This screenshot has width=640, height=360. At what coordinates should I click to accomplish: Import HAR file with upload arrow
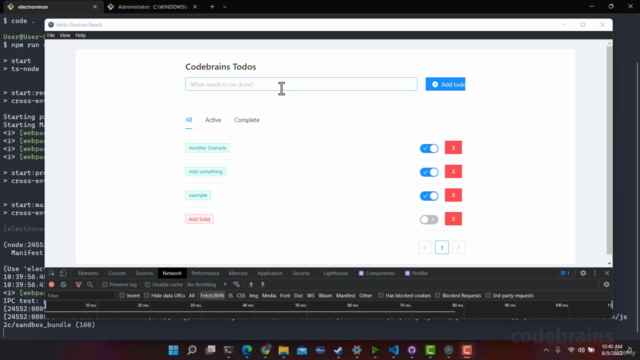coord(251,284)
